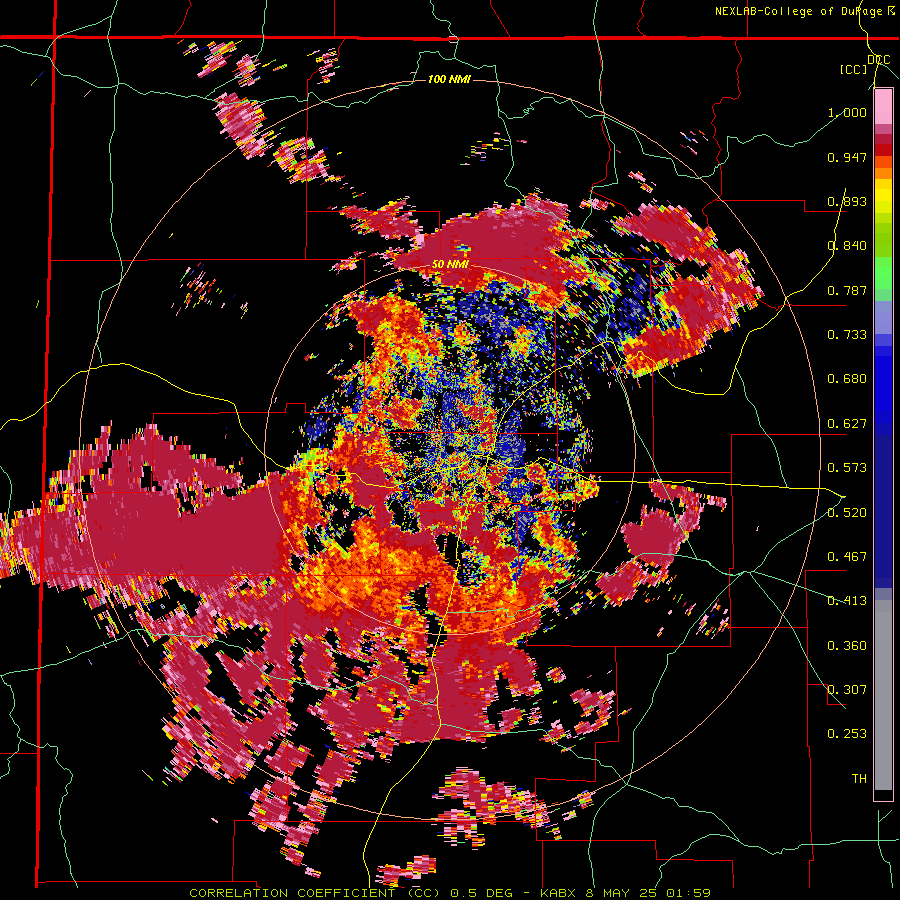
Task: Select the 0.680 legend value
Action: tap(847, 379)
